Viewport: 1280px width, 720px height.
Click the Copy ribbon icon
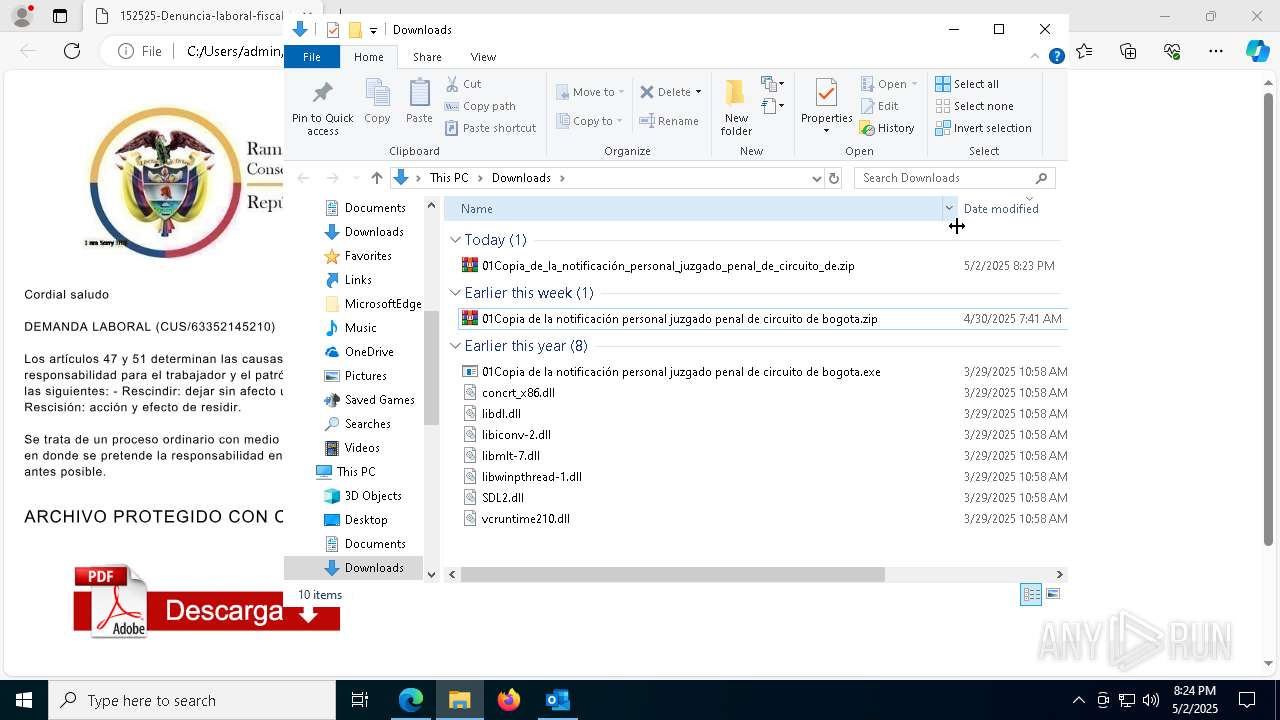377,102
